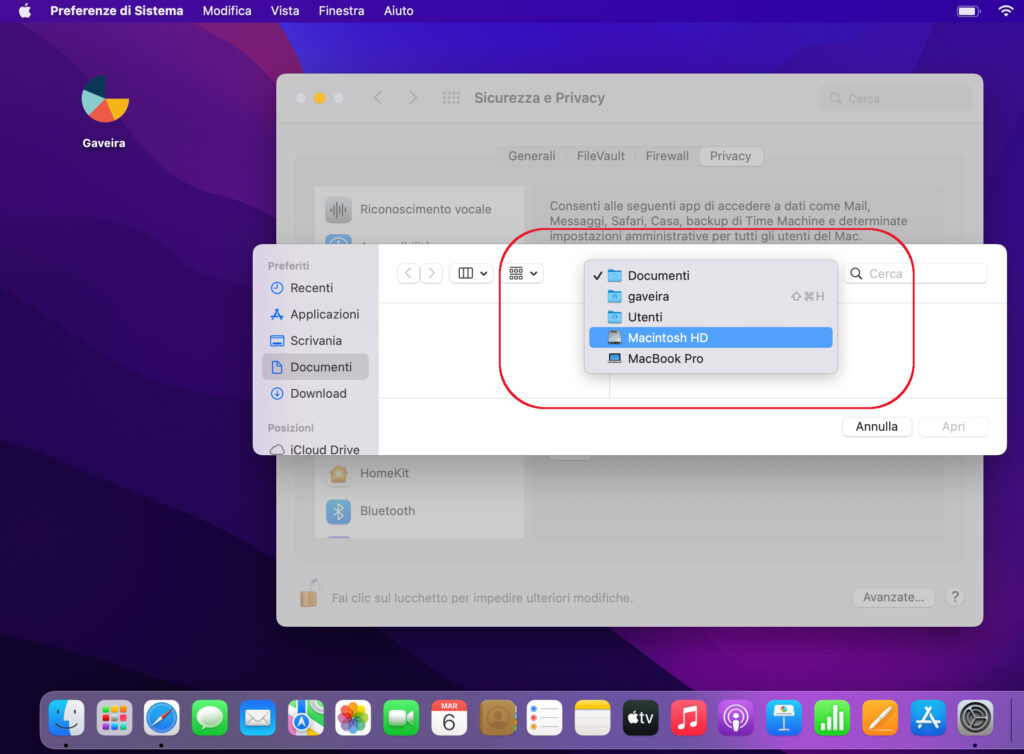Open Preferenze di Sistema menu
The width and height of the screenshot is (1024, 754).
(x=116, y=10)
